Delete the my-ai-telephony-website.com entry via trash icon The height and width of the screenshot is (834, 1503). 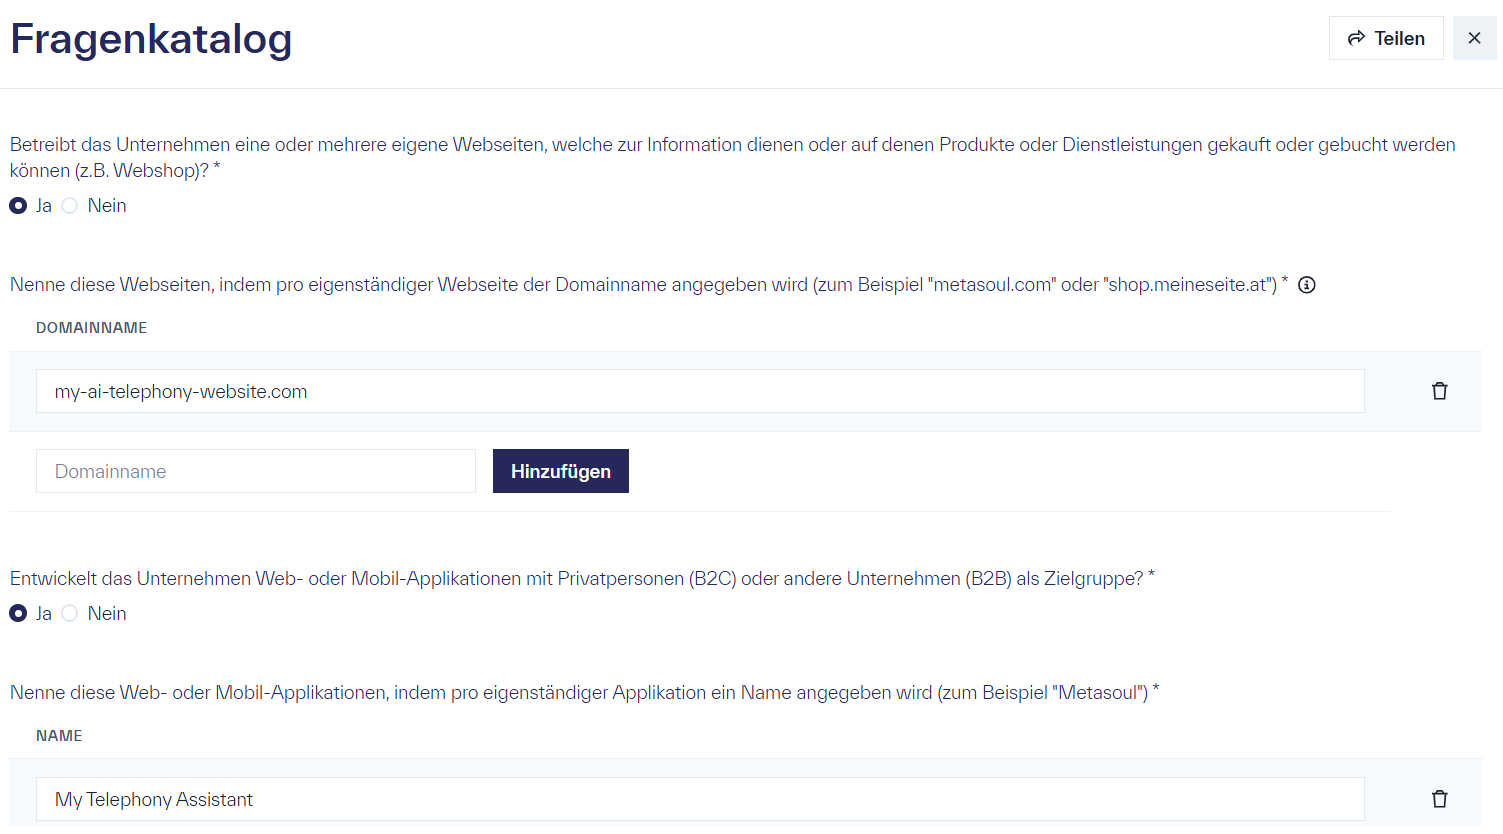pos(1440,391)
